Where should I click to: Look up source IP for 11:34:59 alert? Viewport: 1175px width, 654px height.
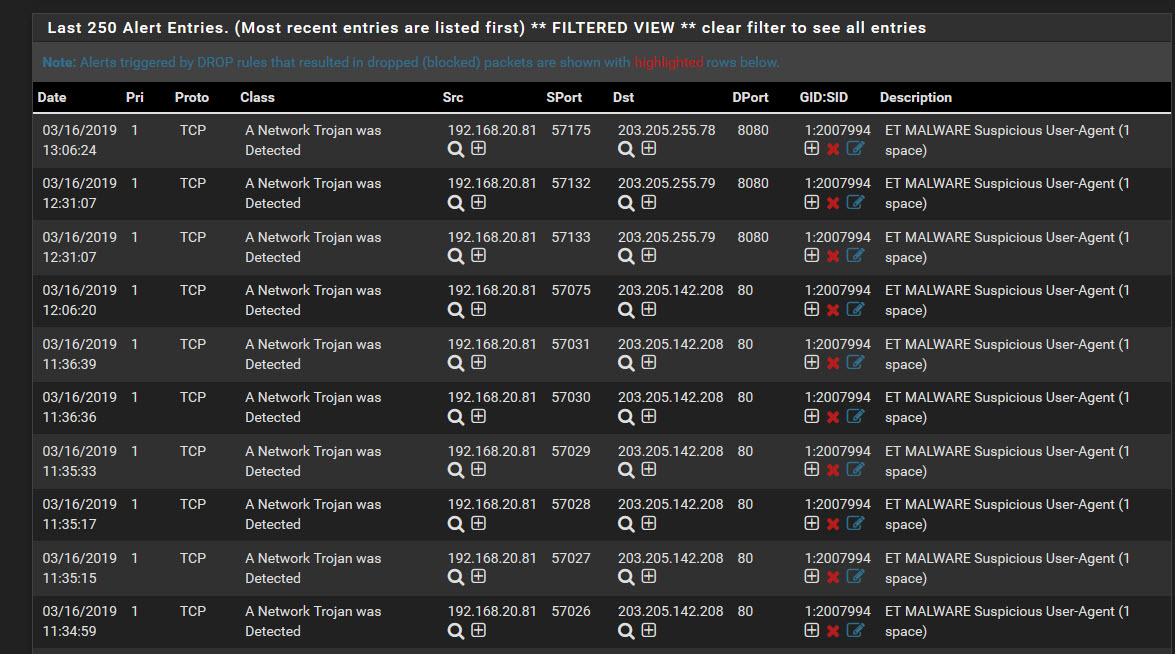456,630
